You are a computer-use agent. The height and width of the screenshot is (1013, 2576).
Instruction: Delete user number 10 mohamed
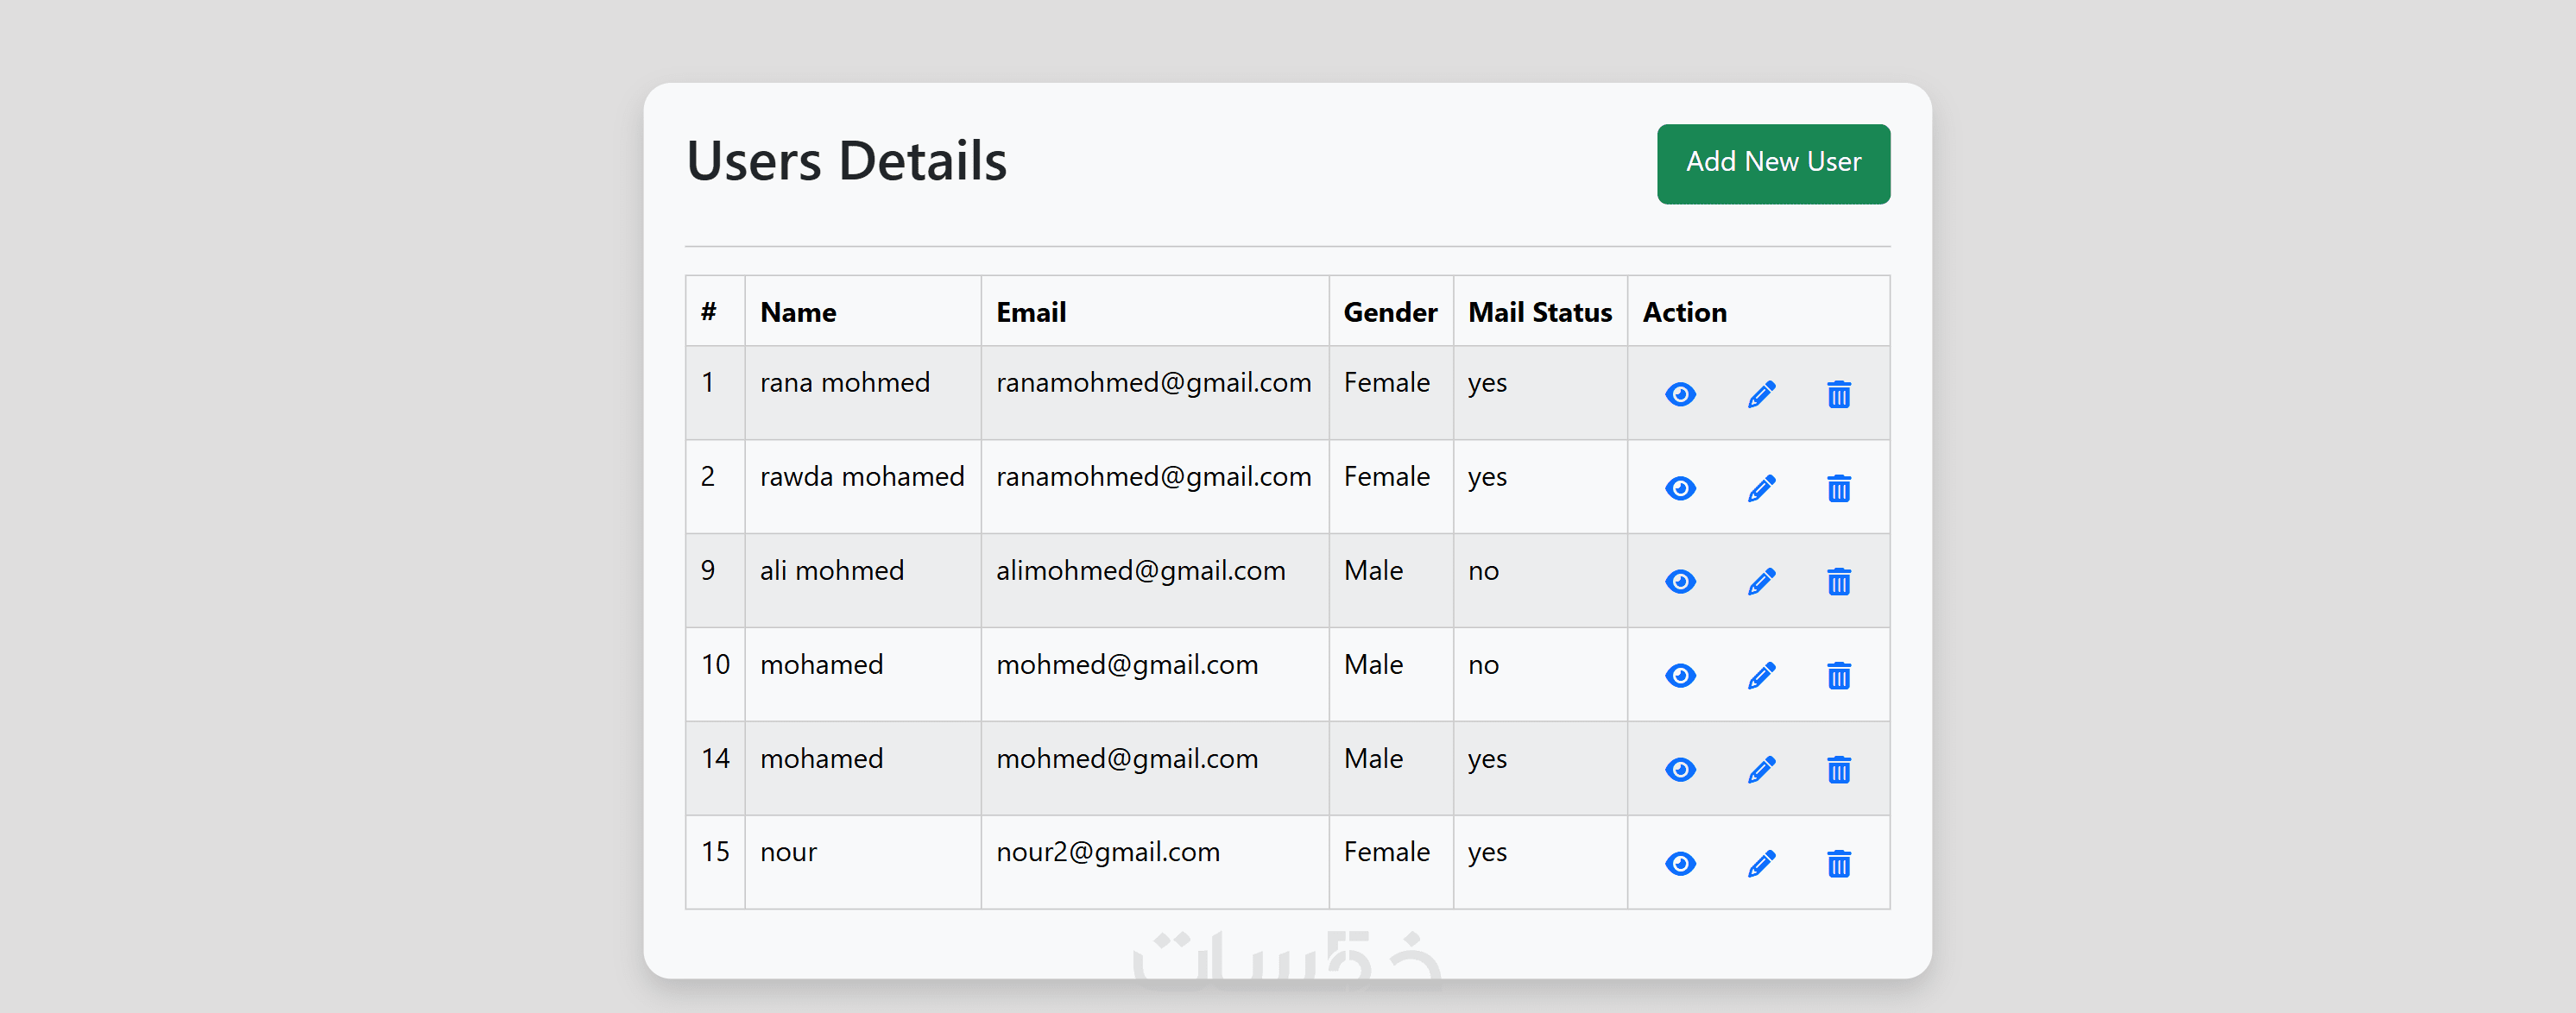tap(1838, 676)
